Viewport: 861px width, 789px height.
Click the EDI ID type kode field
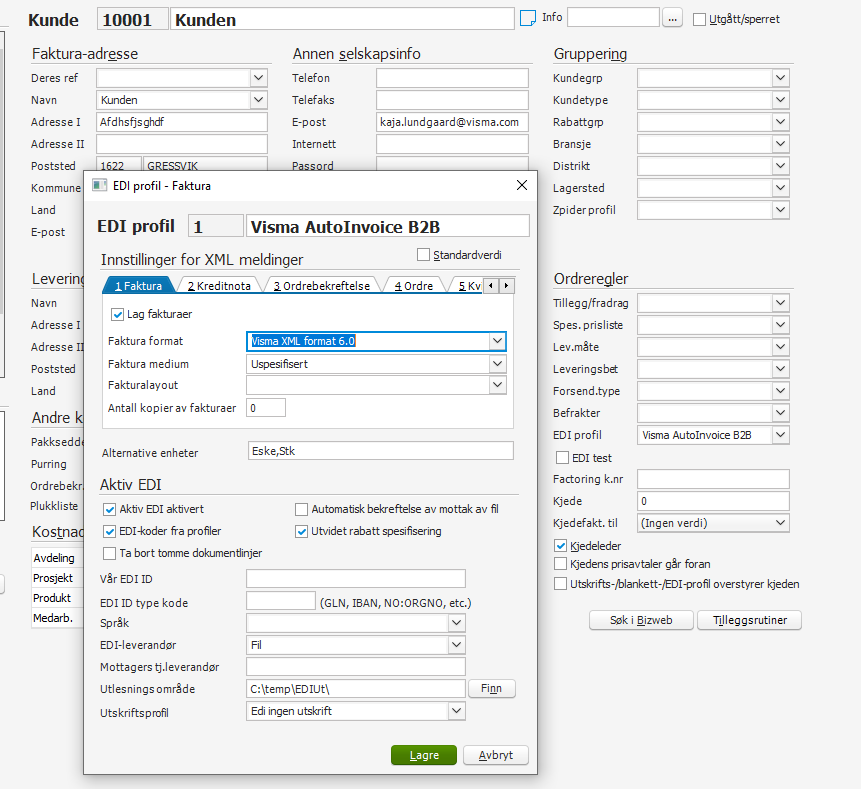pos(281,601)
